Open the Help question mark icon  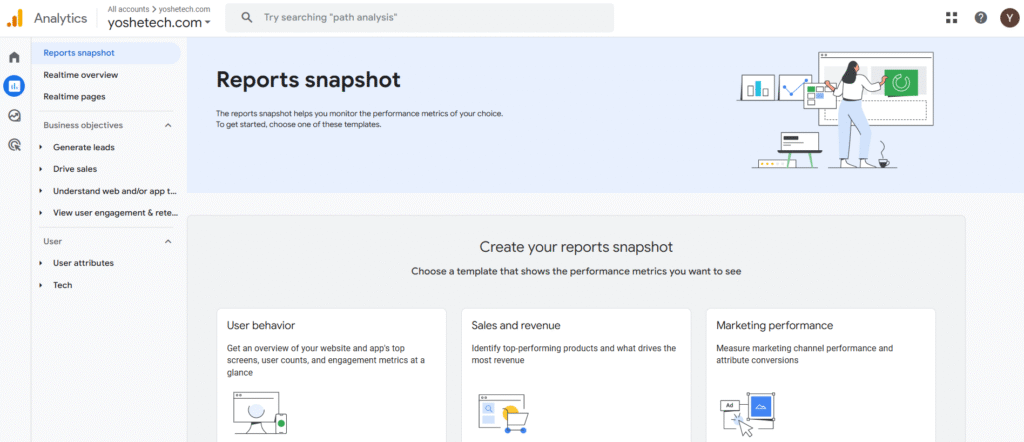click(981, 18)
